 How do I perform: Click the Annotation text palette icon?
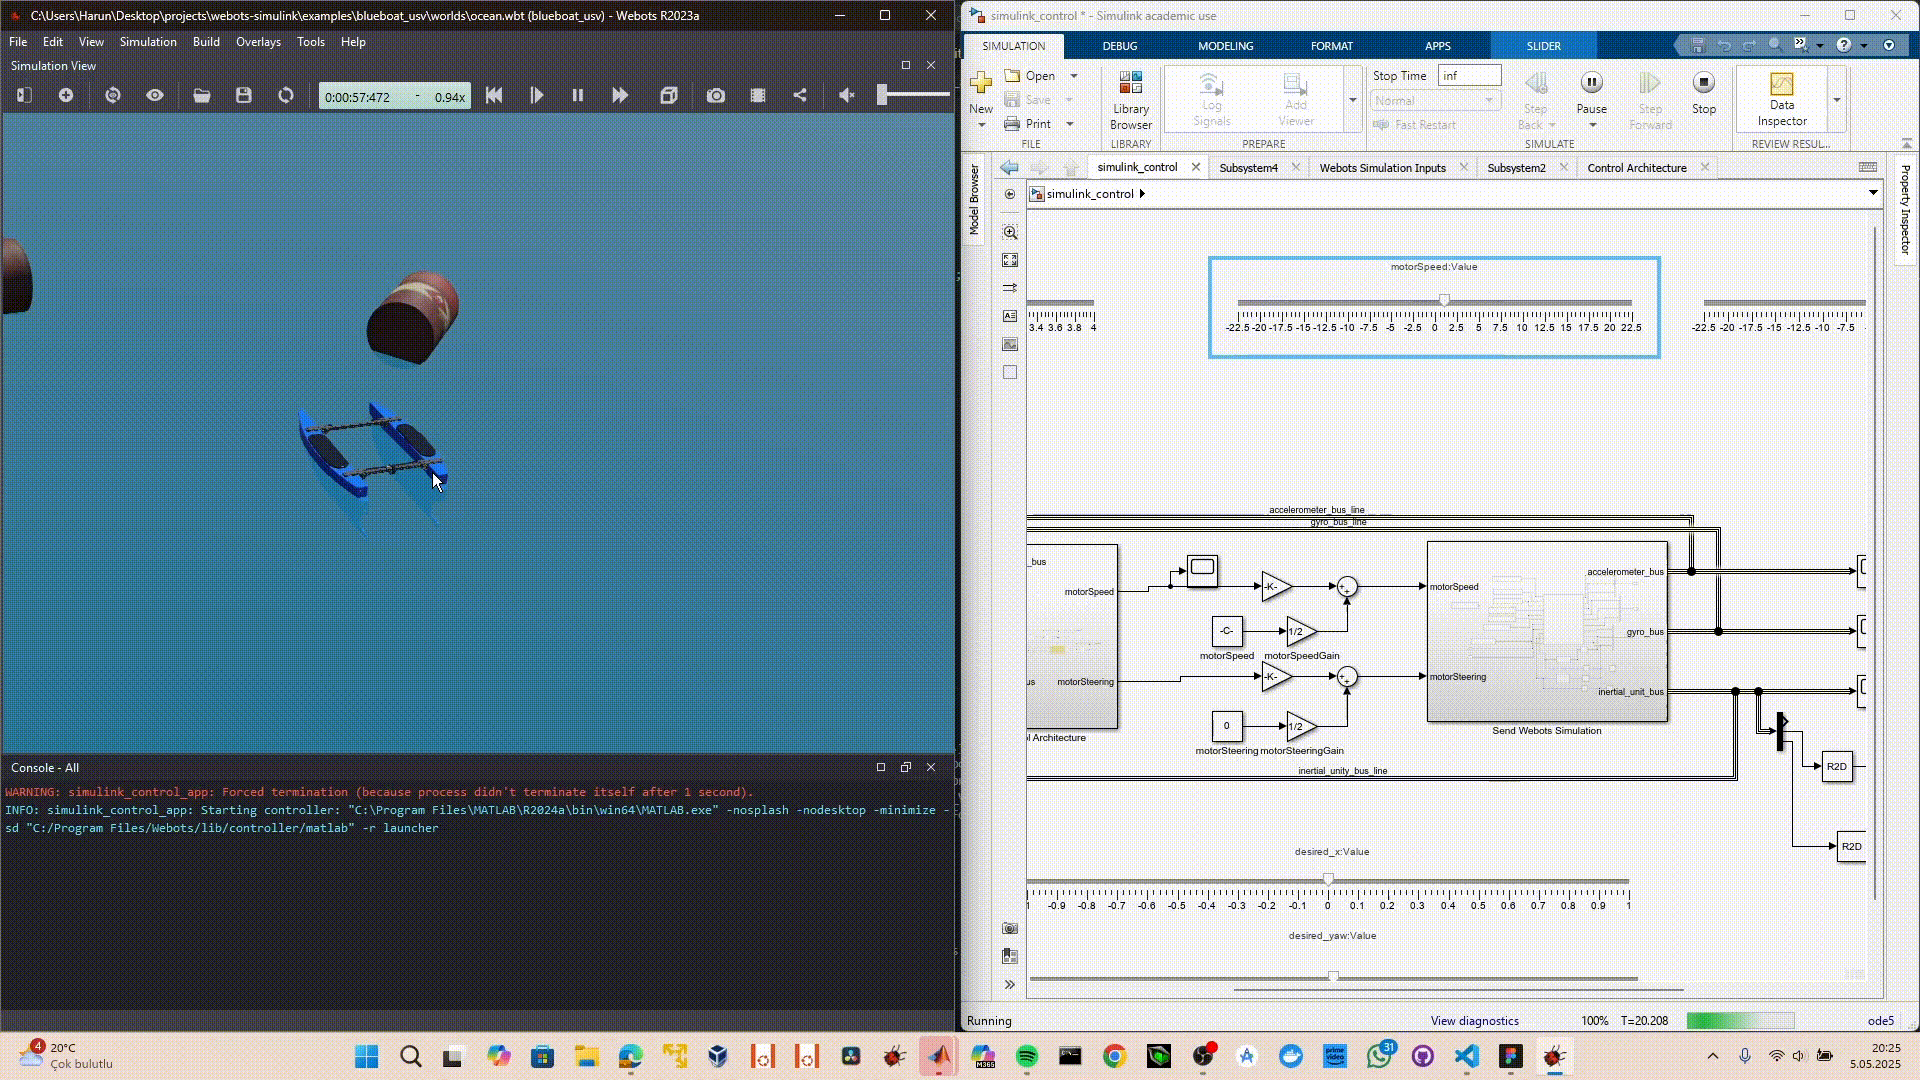point(1010,316)
